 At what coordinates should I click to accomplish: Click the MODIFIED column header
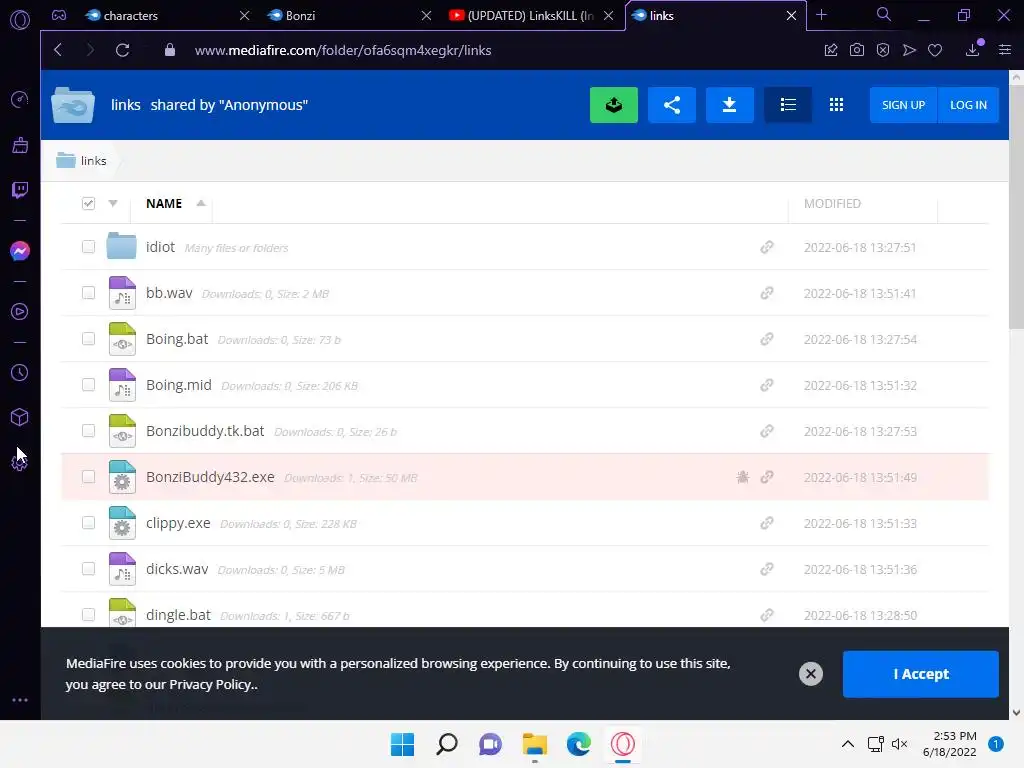pos(832,204)
